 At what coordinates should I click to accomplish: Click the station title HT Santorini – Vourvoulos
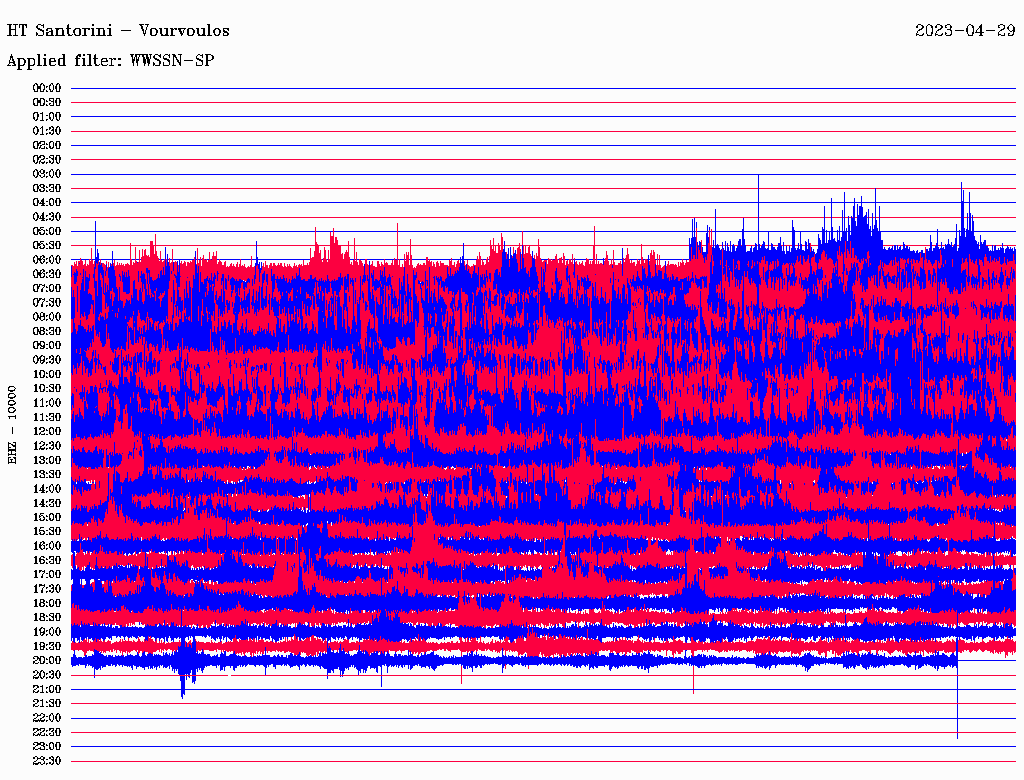[118, 30]
